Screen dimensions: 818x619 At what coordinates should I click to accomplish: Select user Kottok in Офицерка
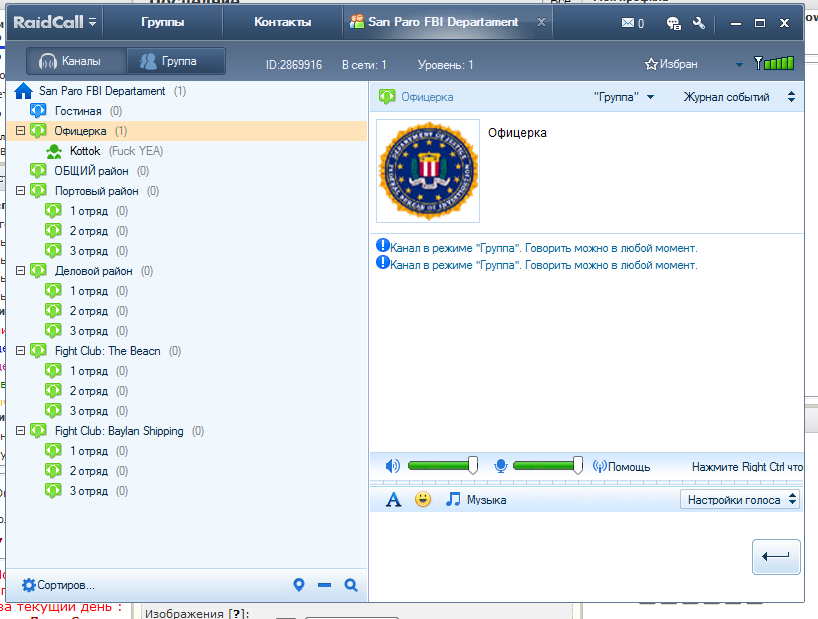(x=85, y=151)
